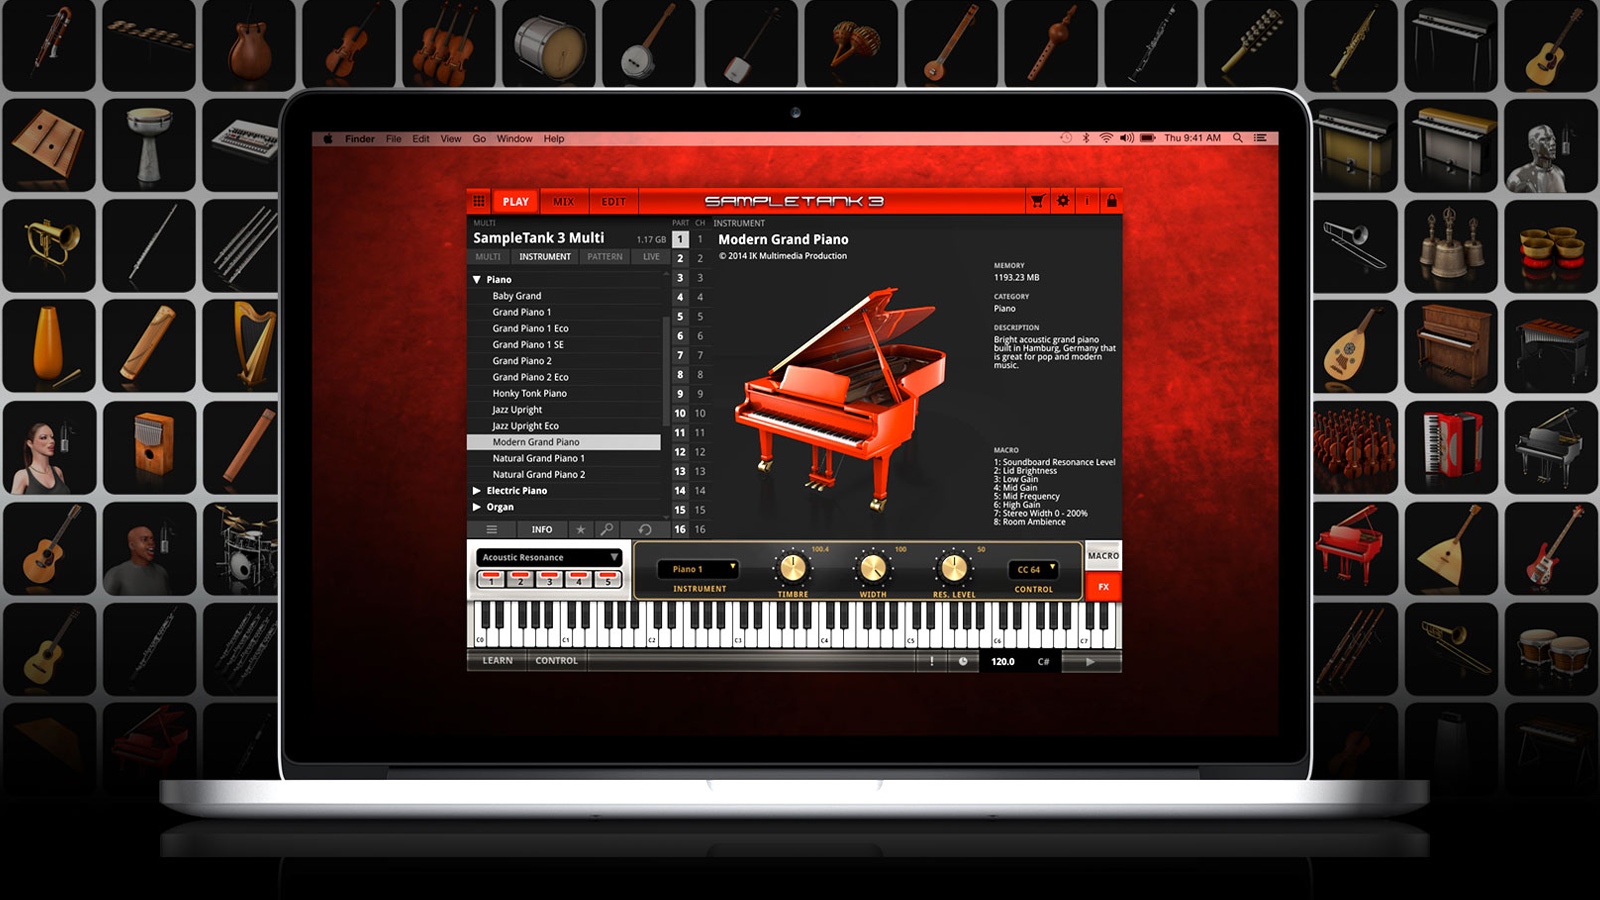Open the Piano 1 instrument dropdown
Screen dimensions: 1600x900
(698, 569)
